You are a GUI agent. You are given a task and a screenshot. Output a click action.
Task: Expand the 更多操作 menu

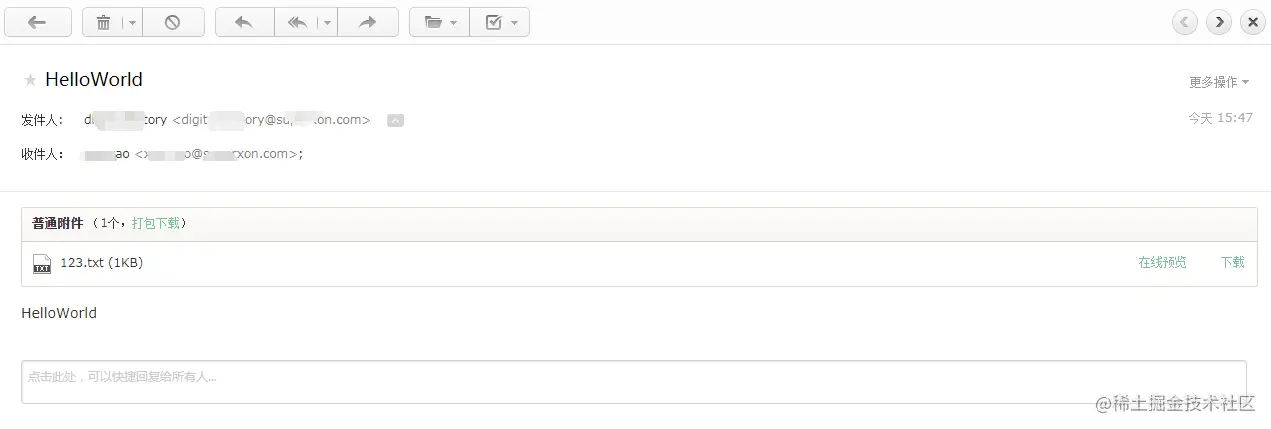tap(1219, 82)
